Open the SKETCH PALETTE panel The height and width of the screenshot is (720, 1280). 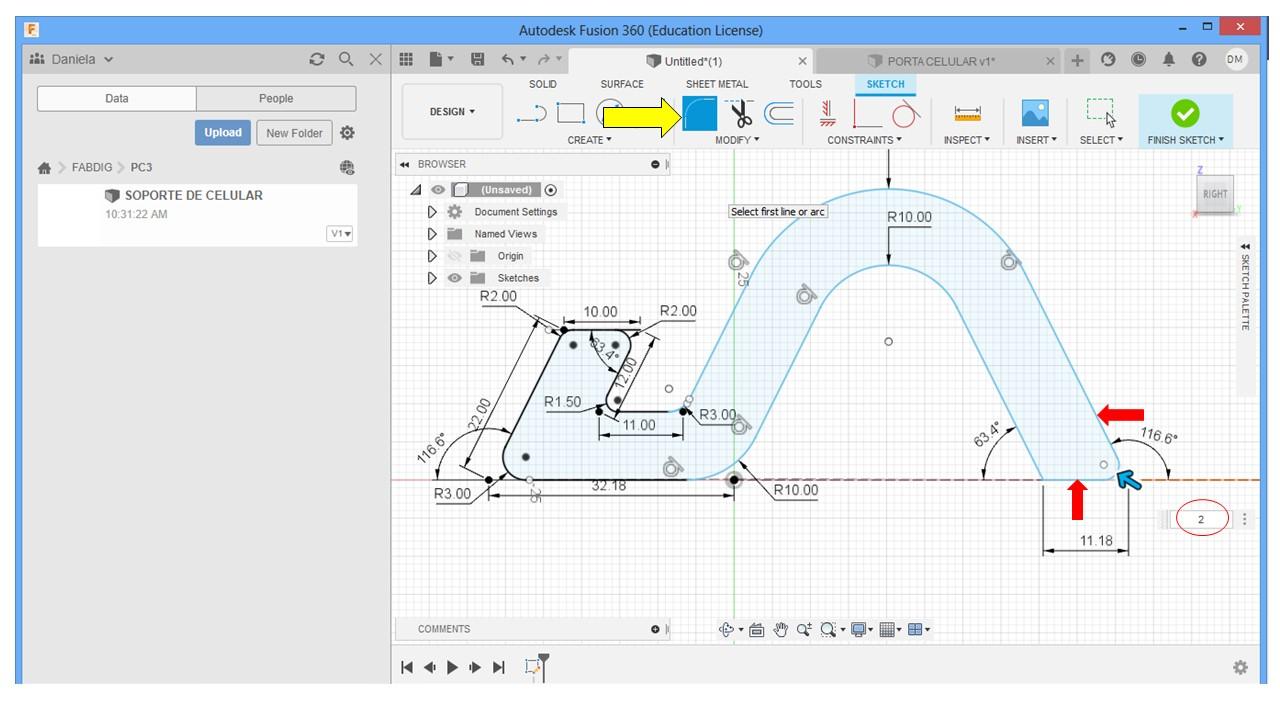pos(1245,285)
